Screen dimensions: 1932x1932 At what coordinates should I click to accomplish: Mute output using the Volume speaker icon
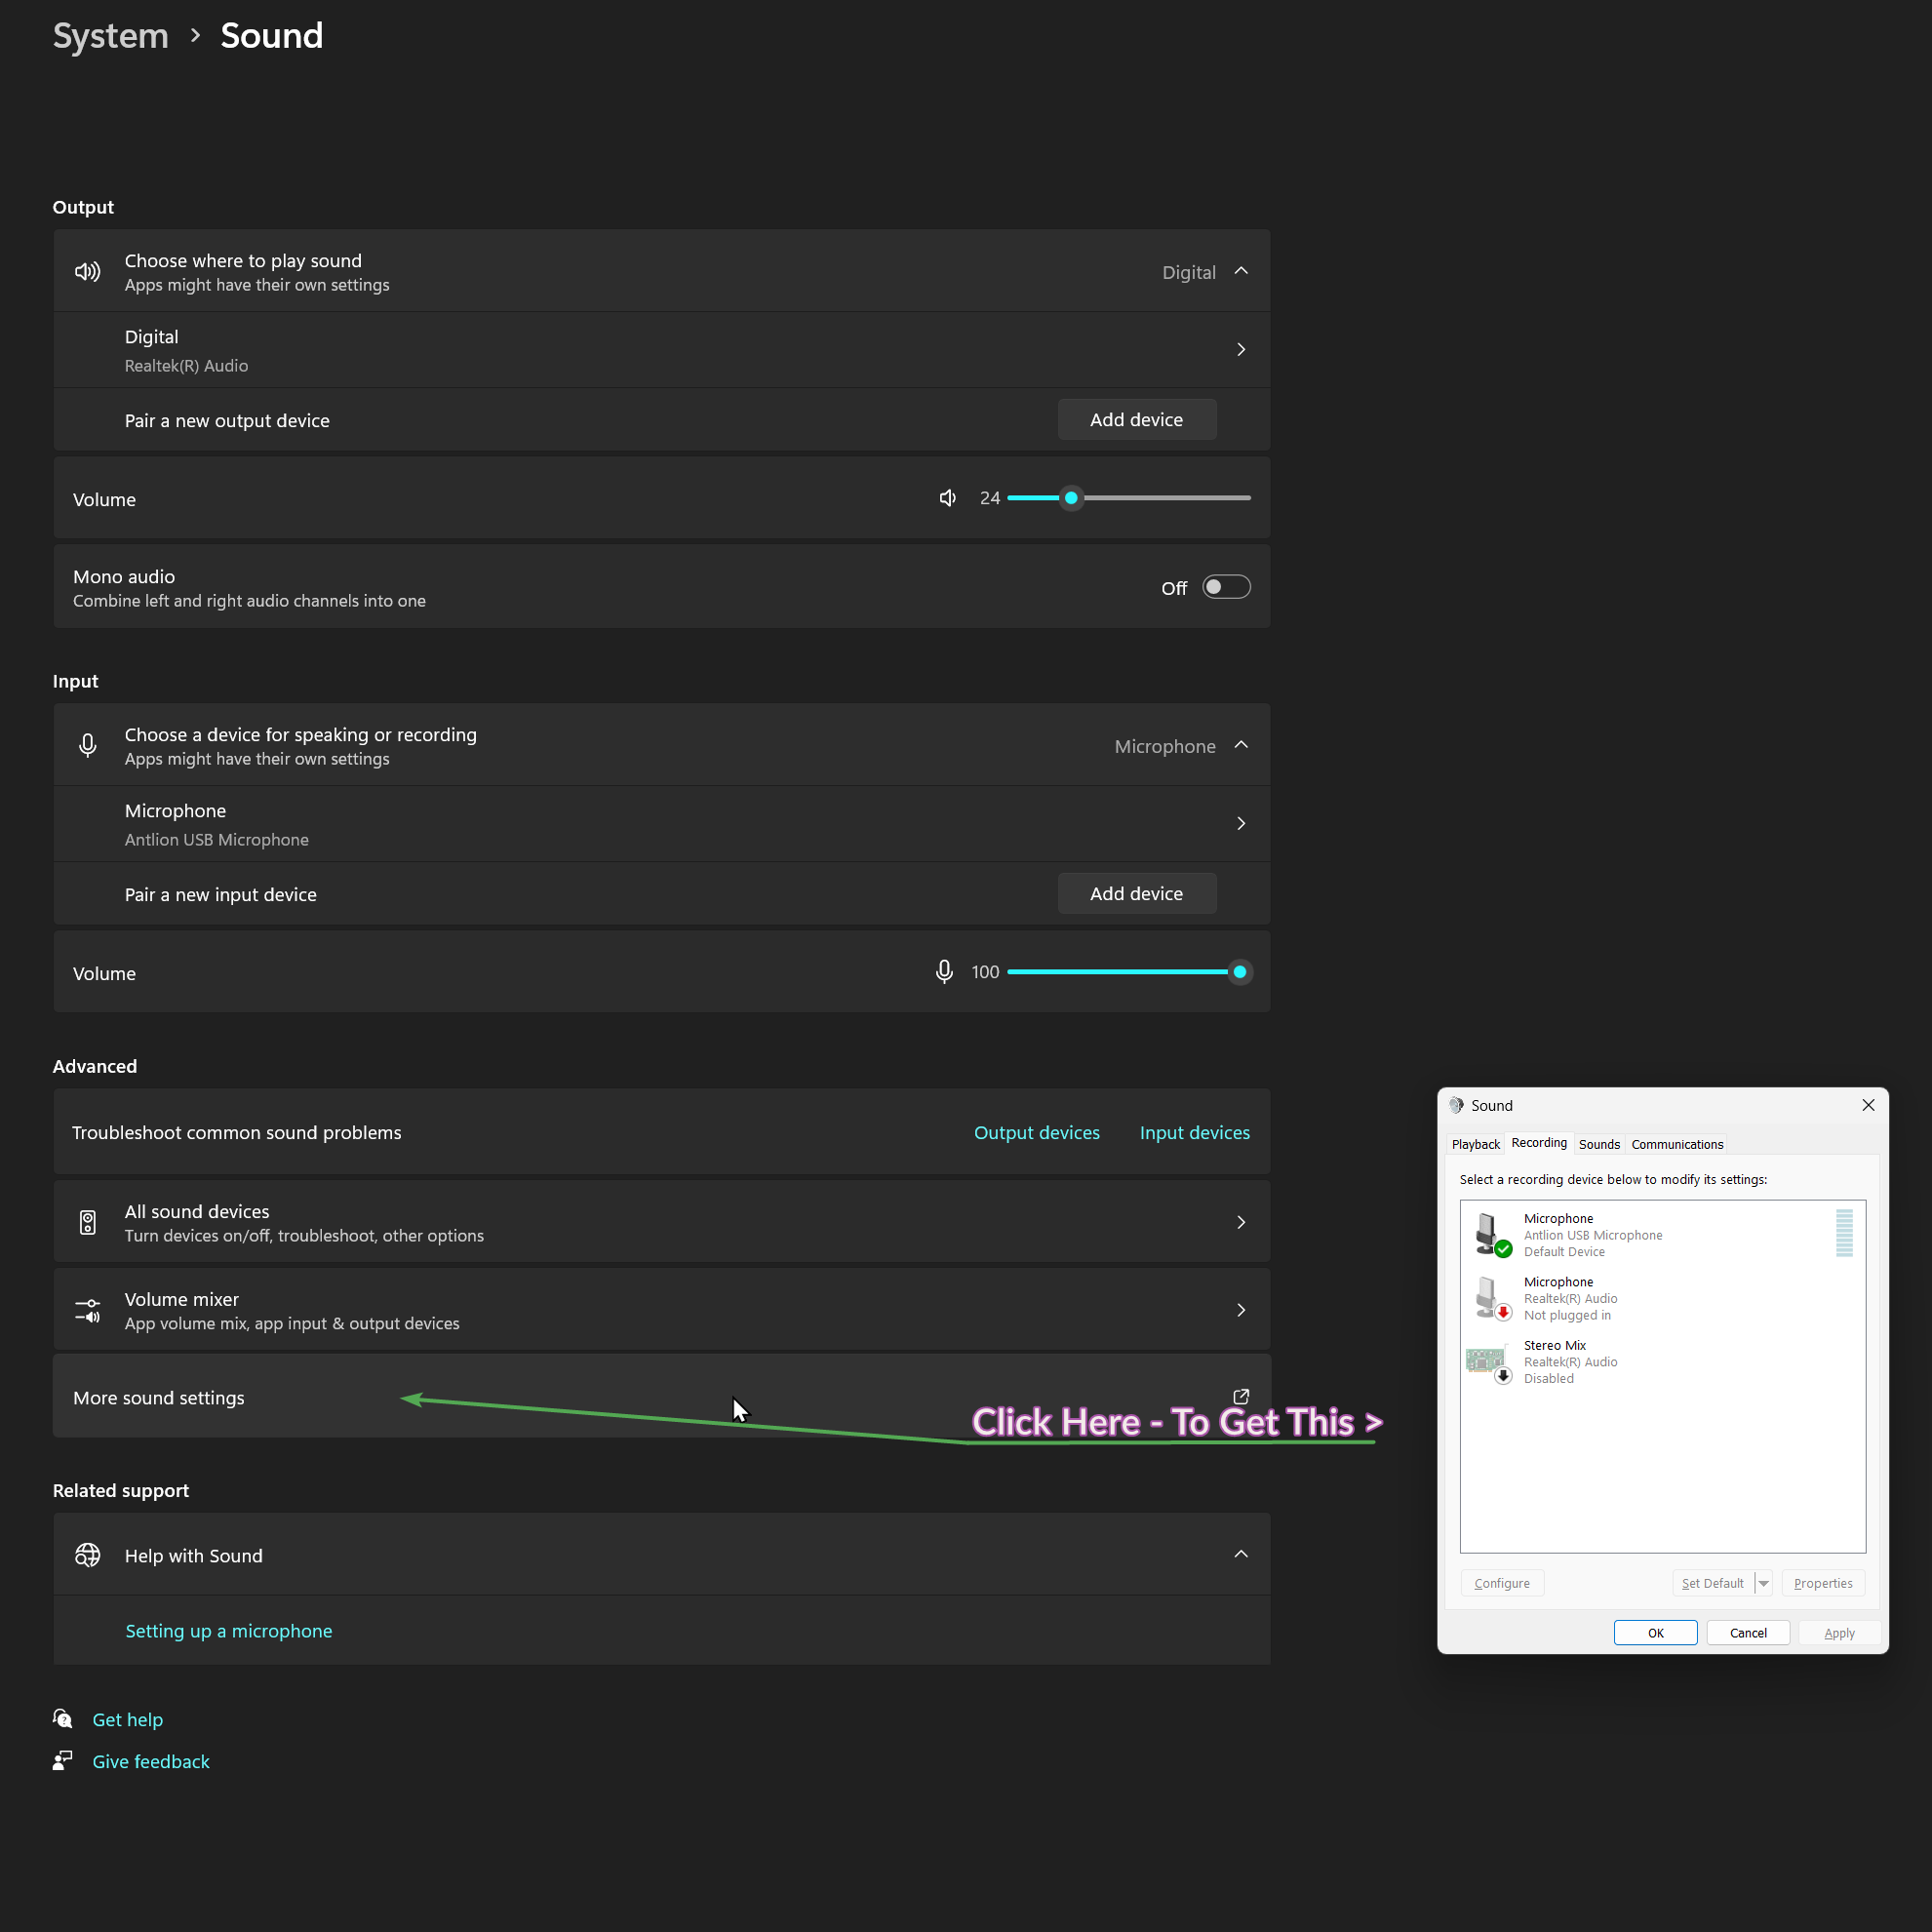click(x=948, y=498)
